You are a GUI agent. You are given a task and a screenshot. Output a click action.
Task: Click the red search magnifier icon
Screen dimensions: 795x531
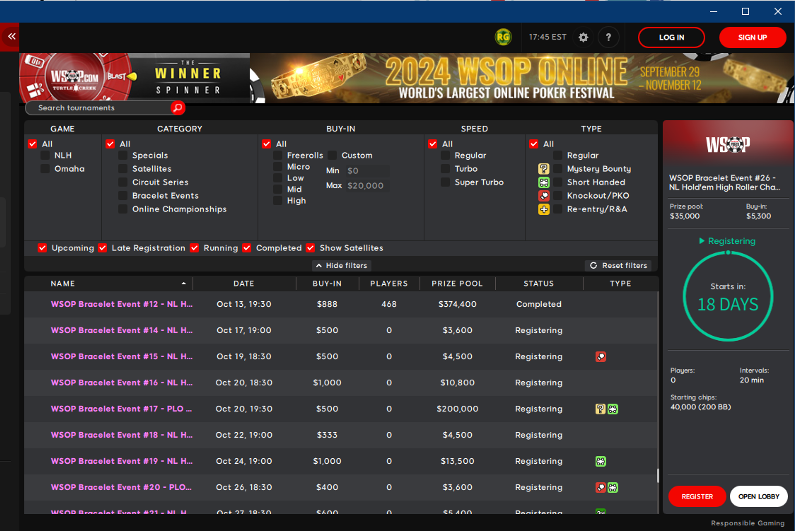[x=177, y=108]
